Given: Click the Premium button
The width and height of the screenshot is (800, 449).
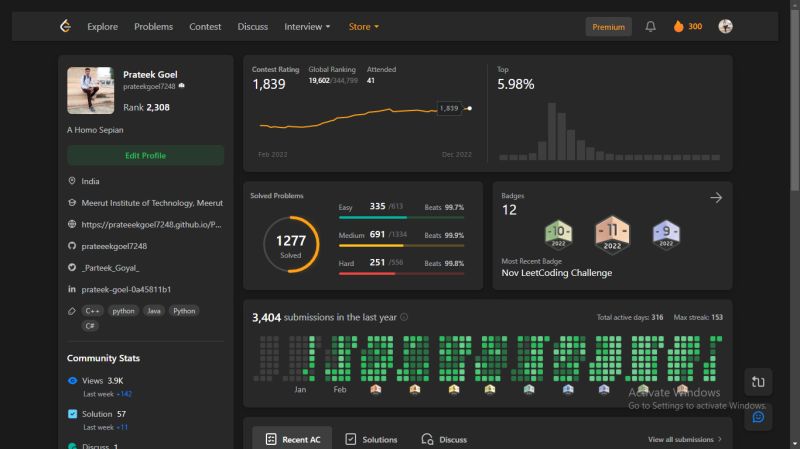Looking at the screenshot, I should click(x=608, y=27).
